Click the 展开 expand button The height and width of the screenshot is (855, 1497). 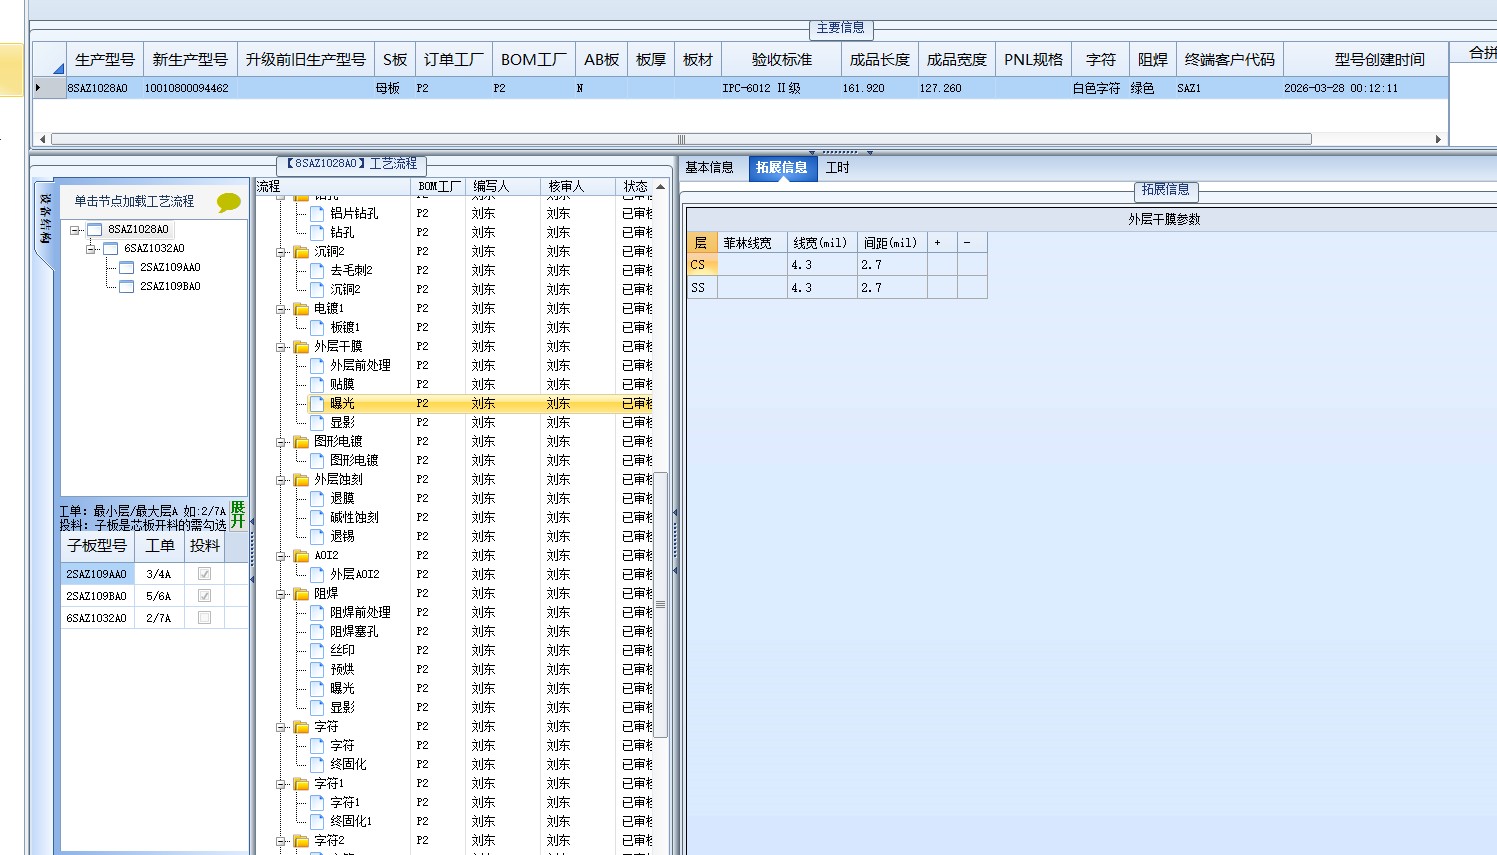(238, 514)
